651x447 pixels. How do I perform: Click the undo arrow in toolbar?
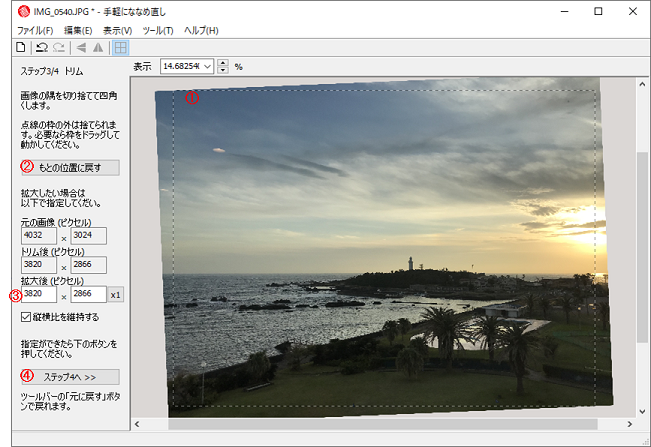[42, 47]
